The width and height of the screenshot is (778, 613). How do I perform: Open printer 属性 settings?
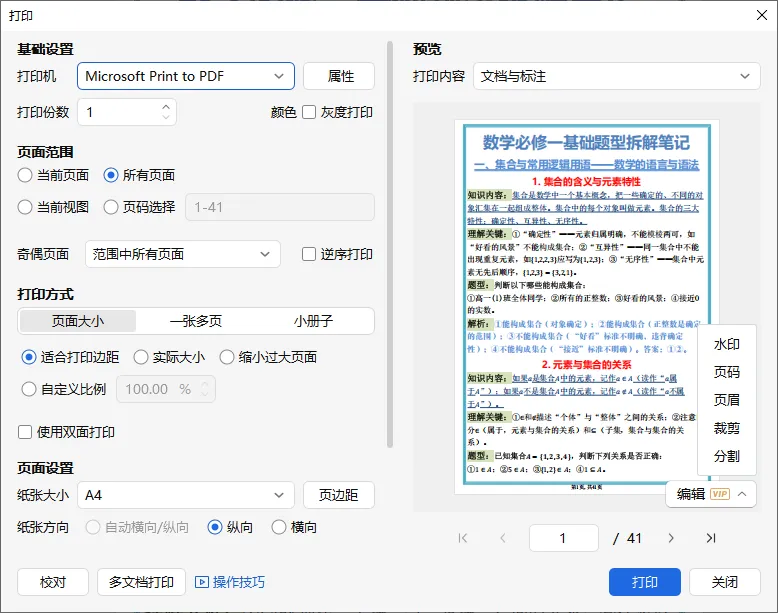(339, 76)
